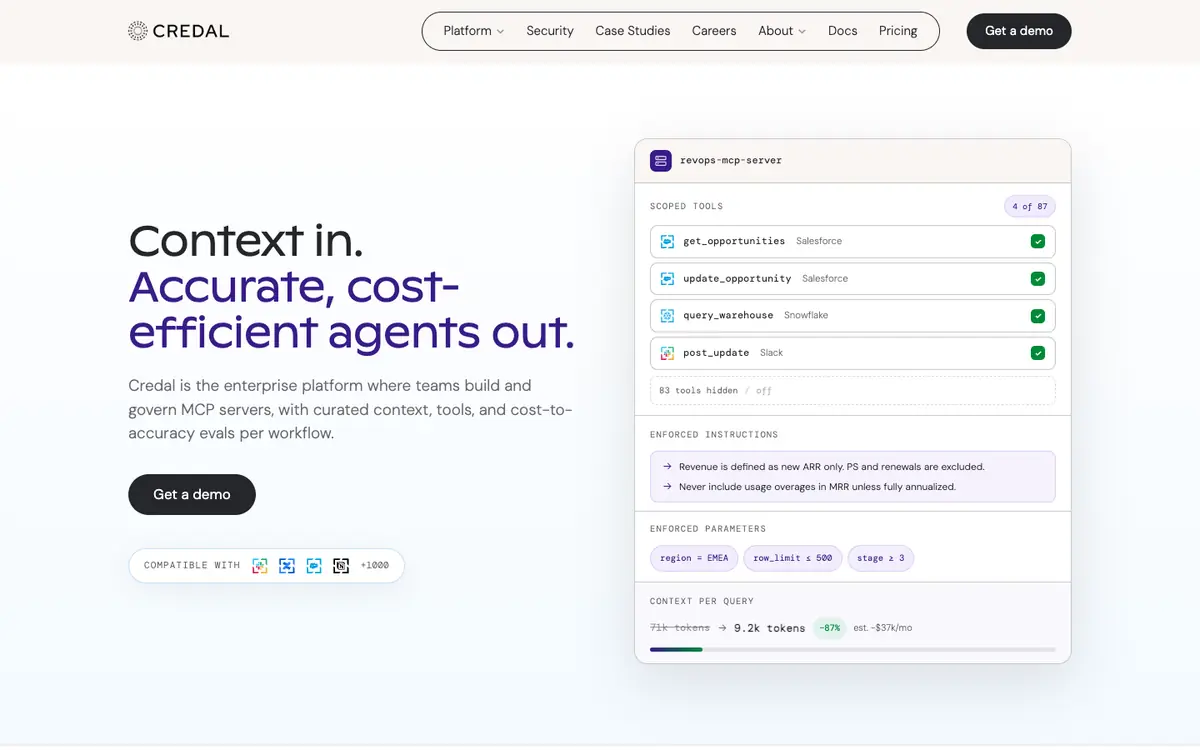1200x750 pixels.
Task: Click the Slack icon beside post_update
Action: coord(667,353)
